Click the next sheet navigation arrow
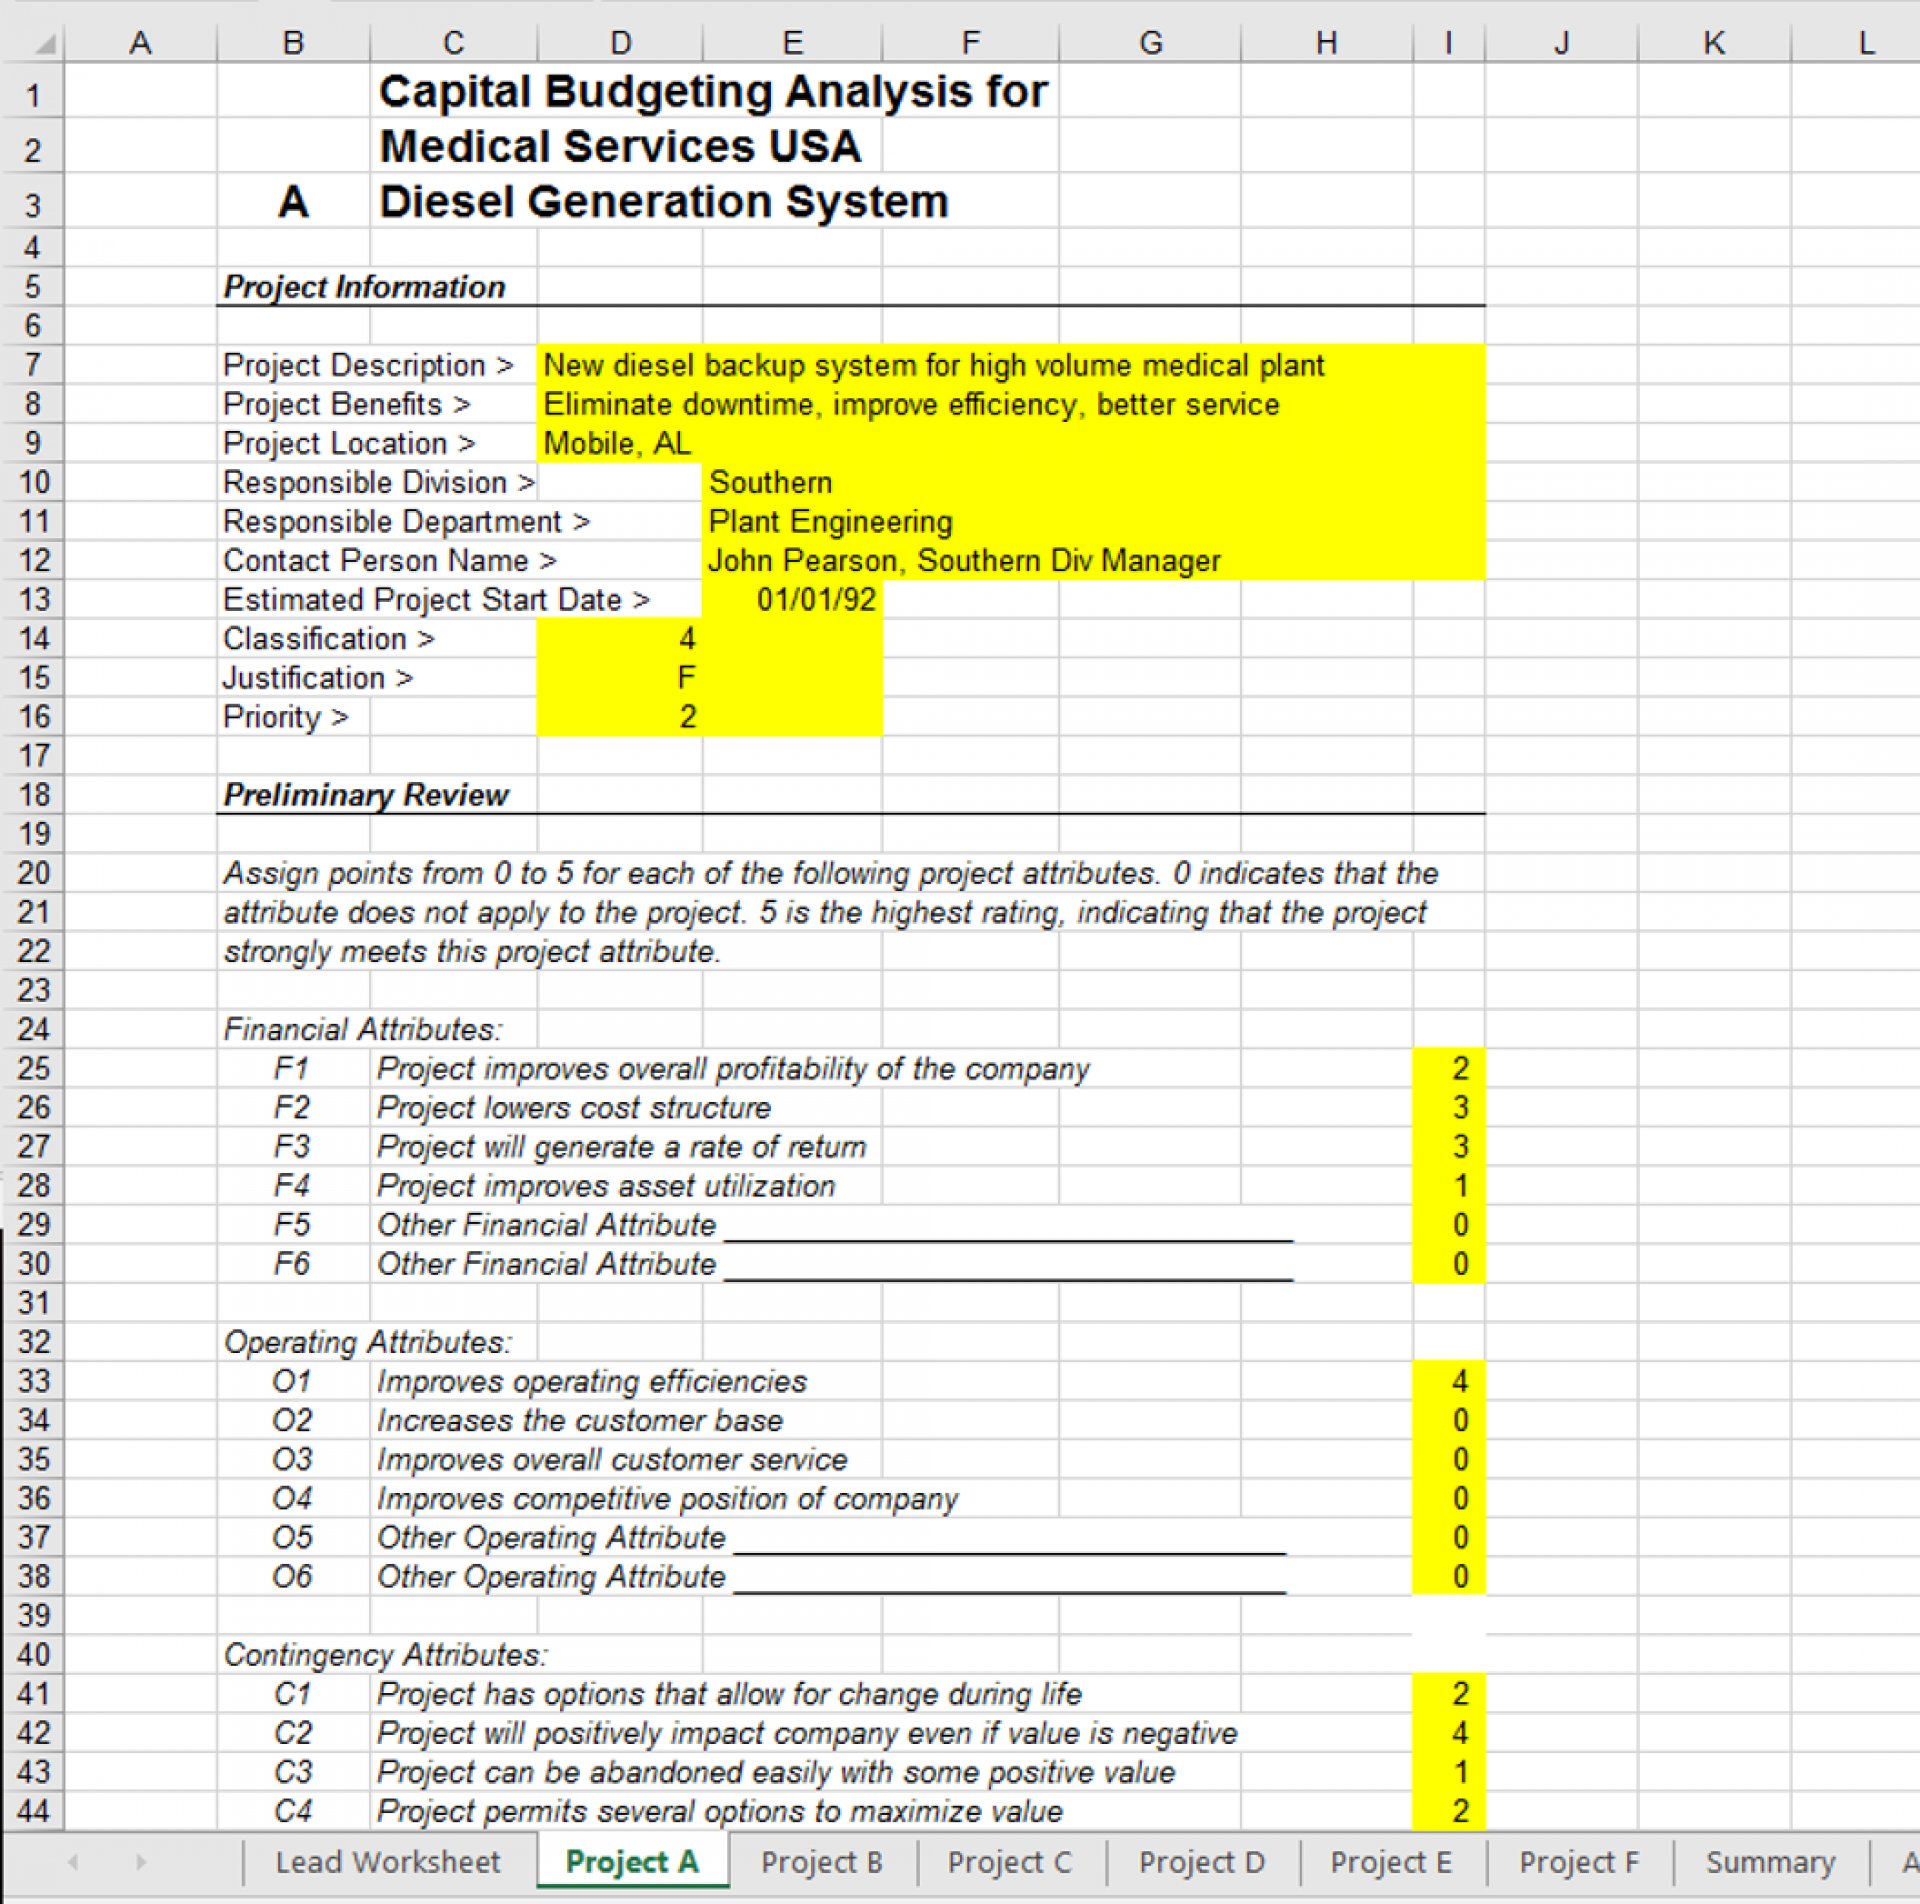Image resolution: width=1920 pixels, height=1904 pixels. coord(141,1862)
